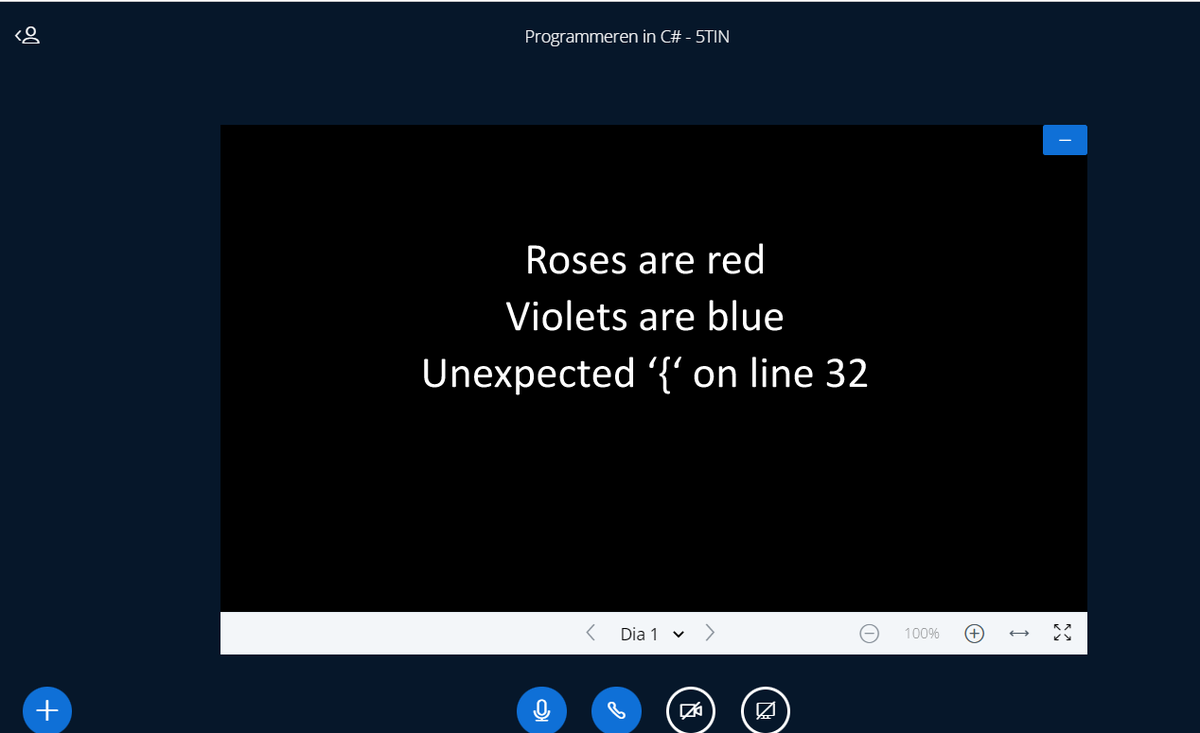Mute the microphone
This screenshot has height=733, width=1200.
tap(542, 710)
